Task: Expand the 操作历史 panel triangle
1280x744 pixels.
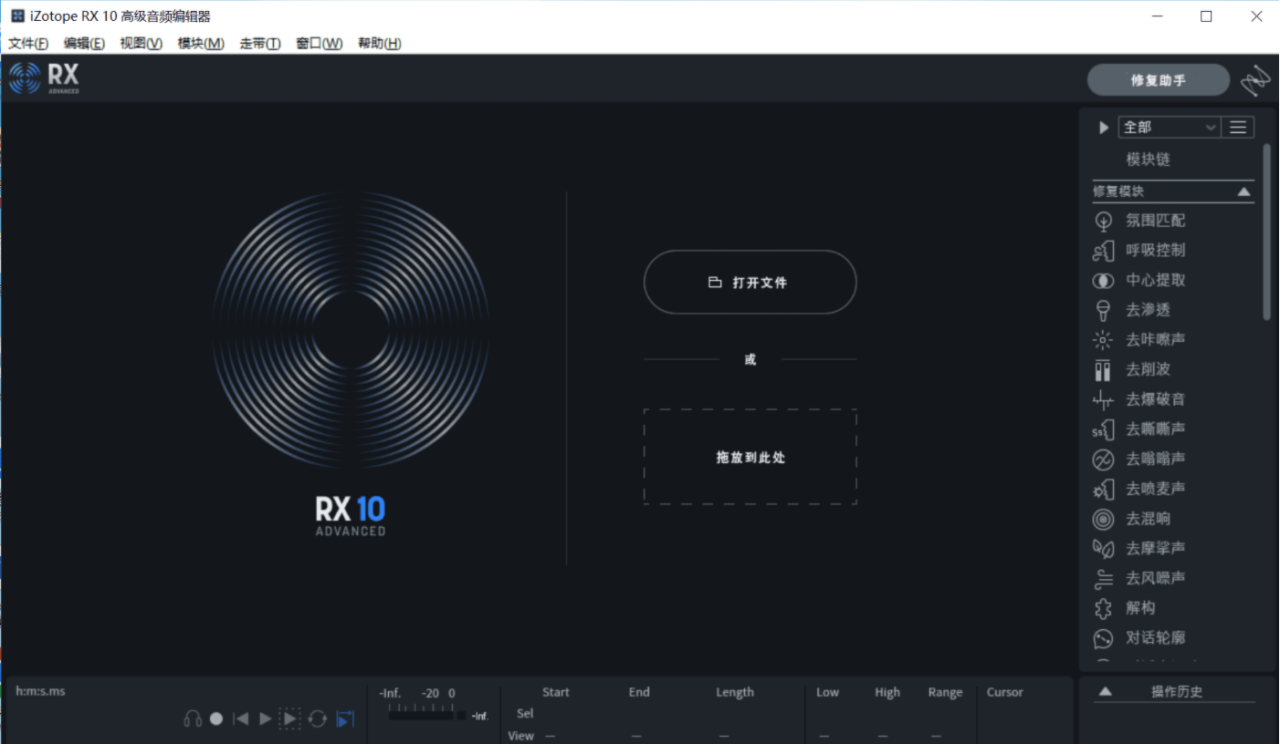Action: pos(1105,691)
